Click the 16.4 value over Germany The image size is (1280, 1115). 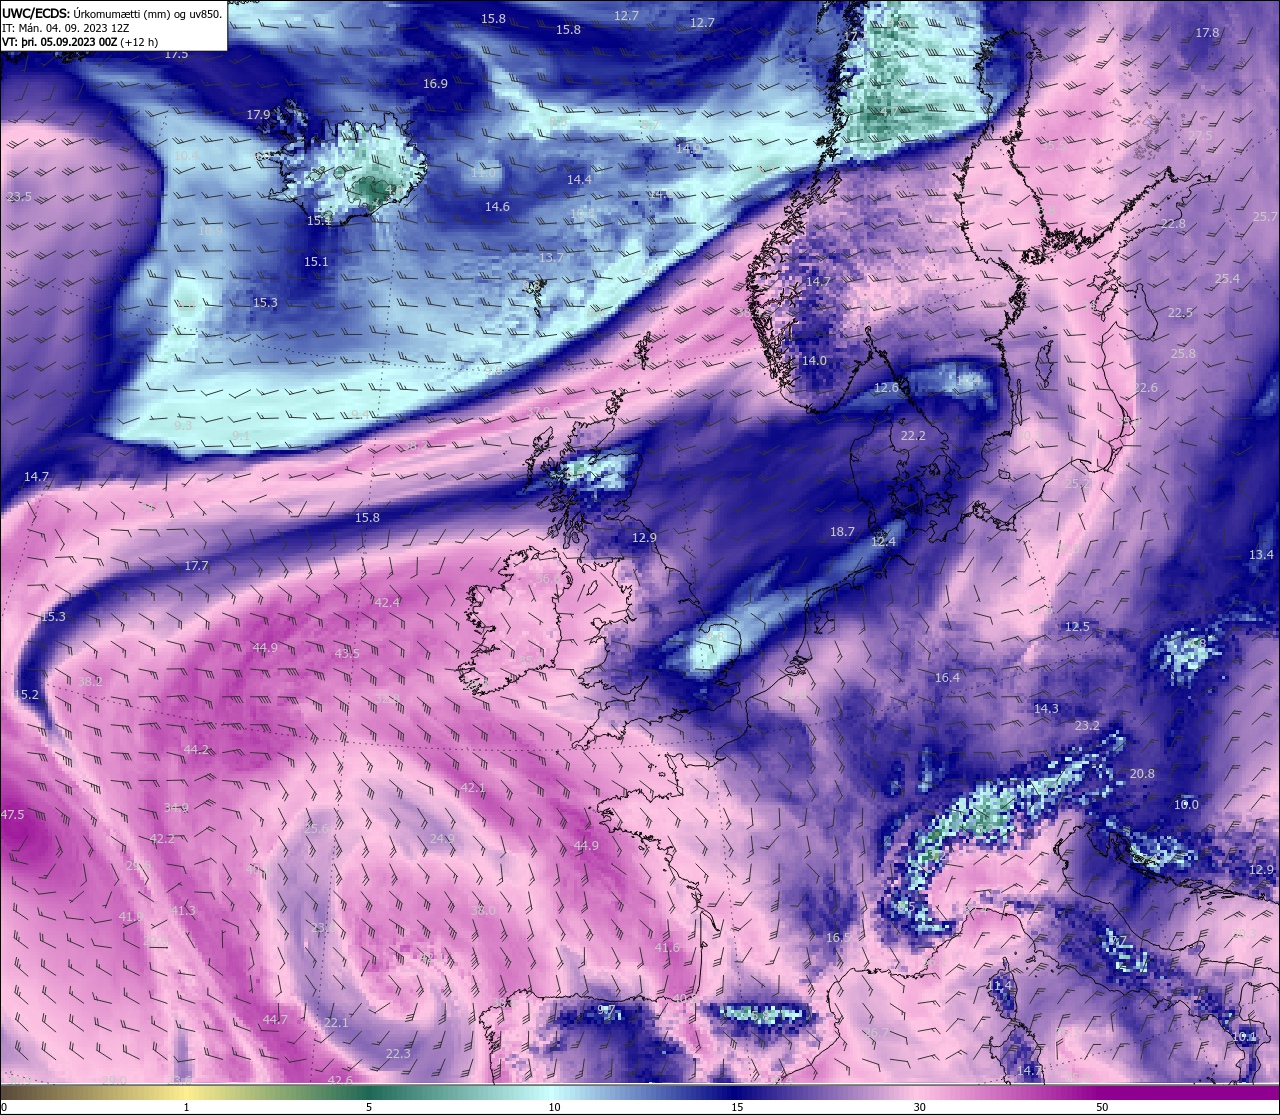(x=947, y=678)
